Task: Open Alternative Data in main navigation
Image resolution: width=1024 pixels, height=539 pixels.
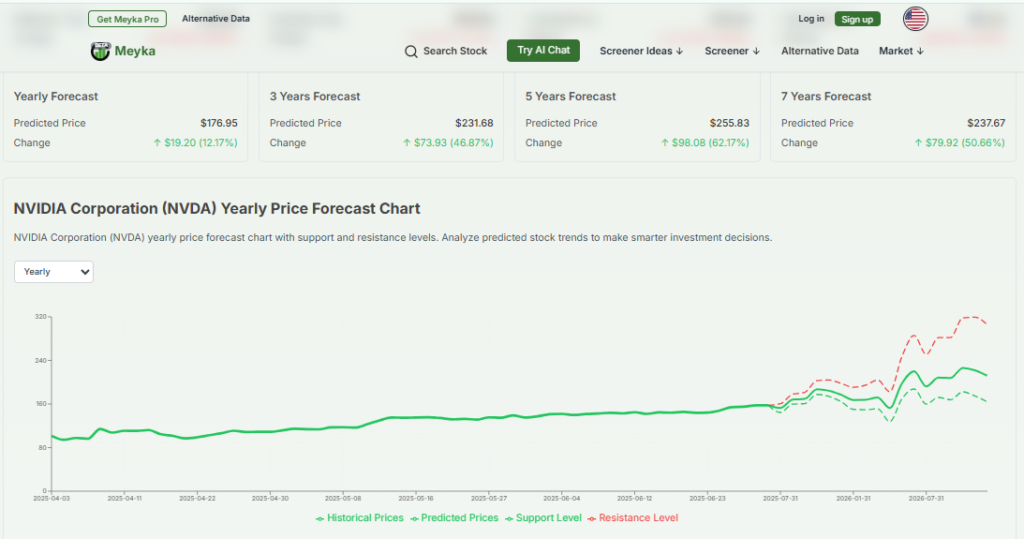Action: pyautogui.click(x=820, y=51)
